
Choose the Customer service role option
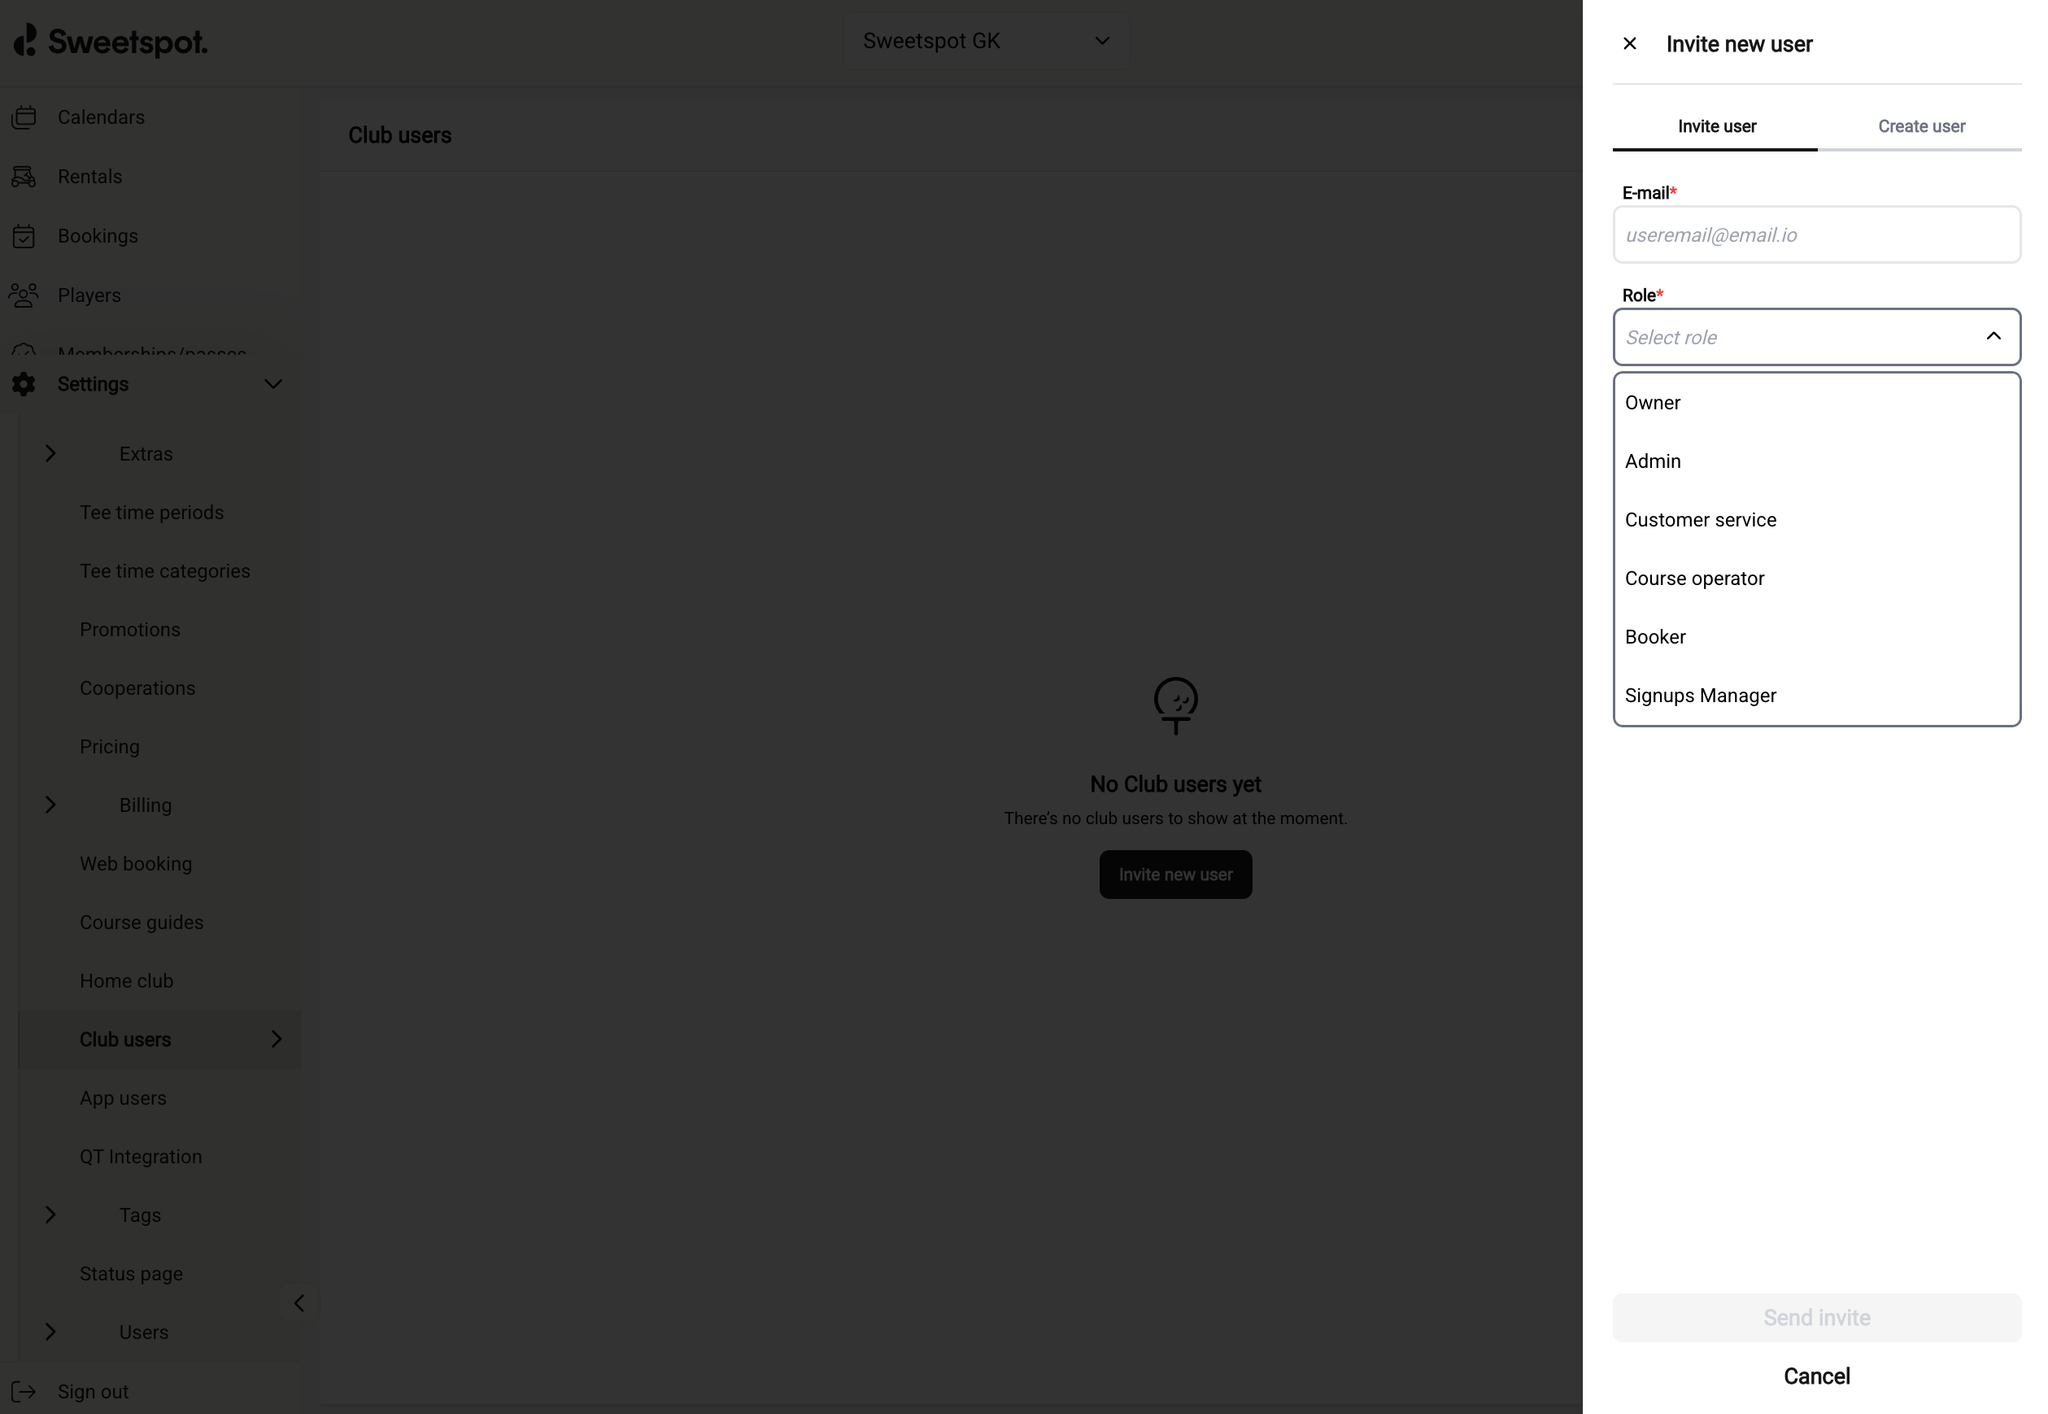[x=1700, y=520]
